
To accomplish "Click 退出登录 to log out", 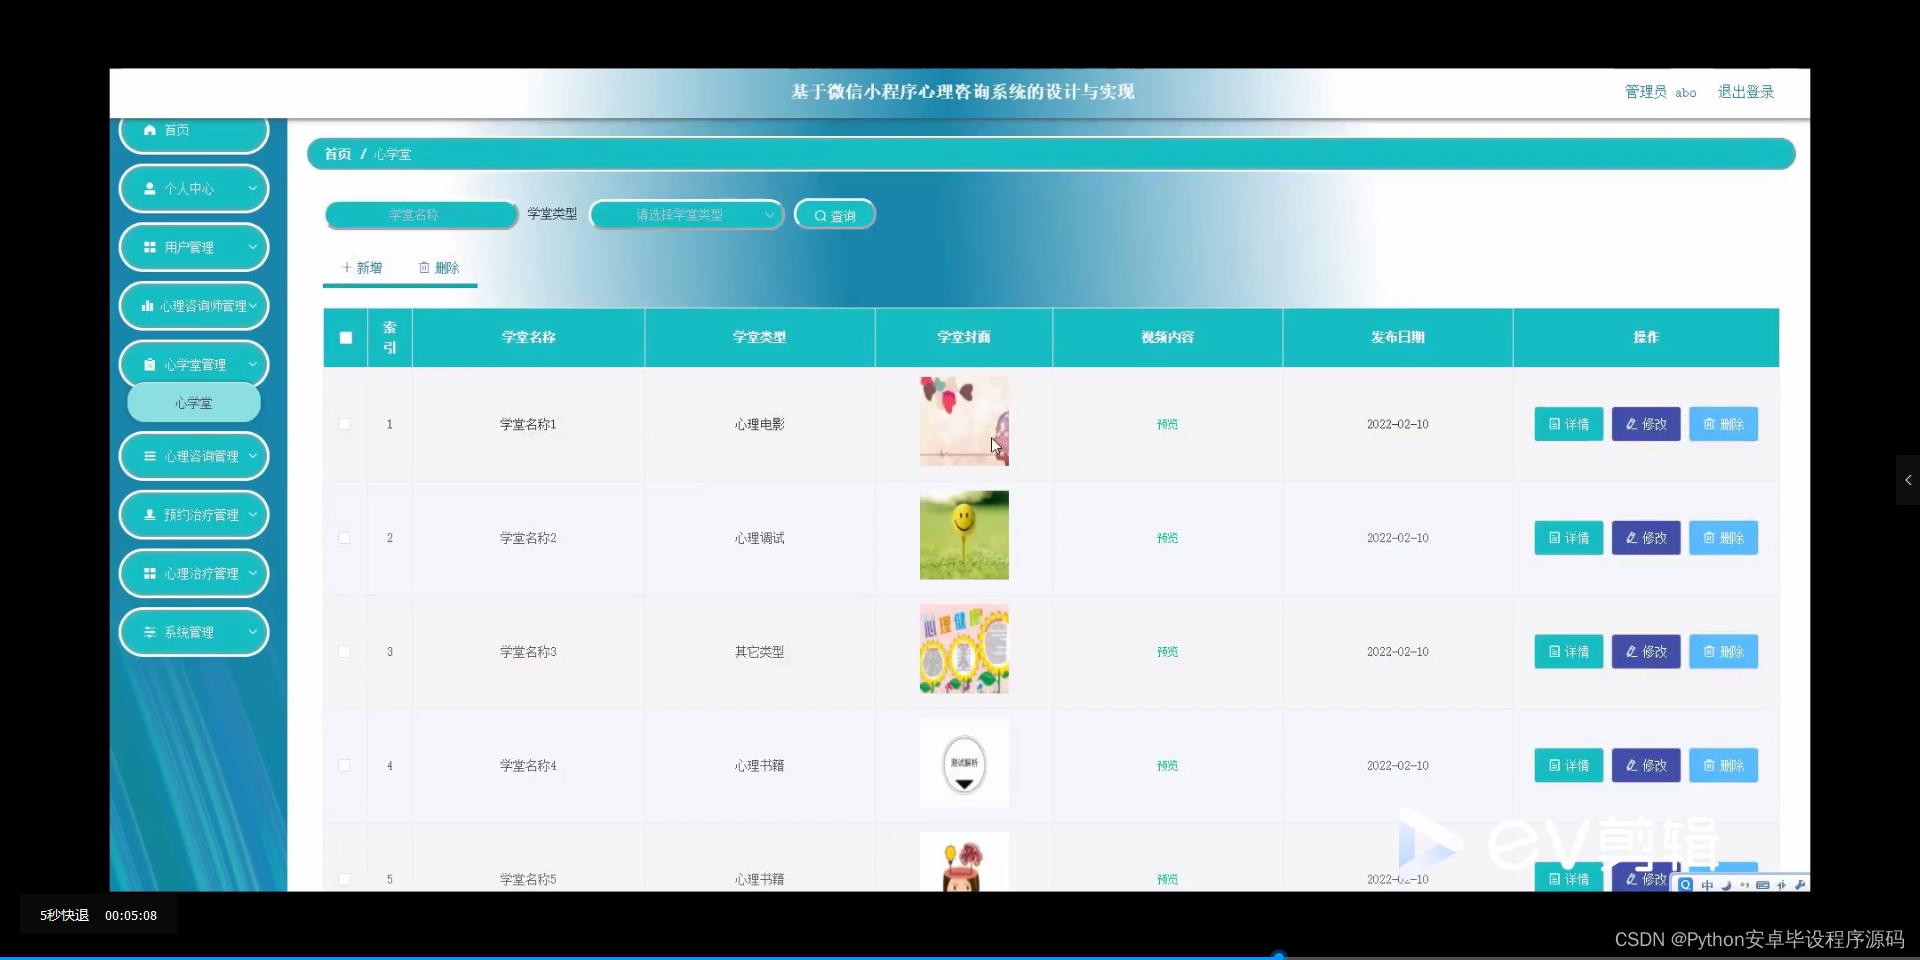I will [x=1746, y=91].
